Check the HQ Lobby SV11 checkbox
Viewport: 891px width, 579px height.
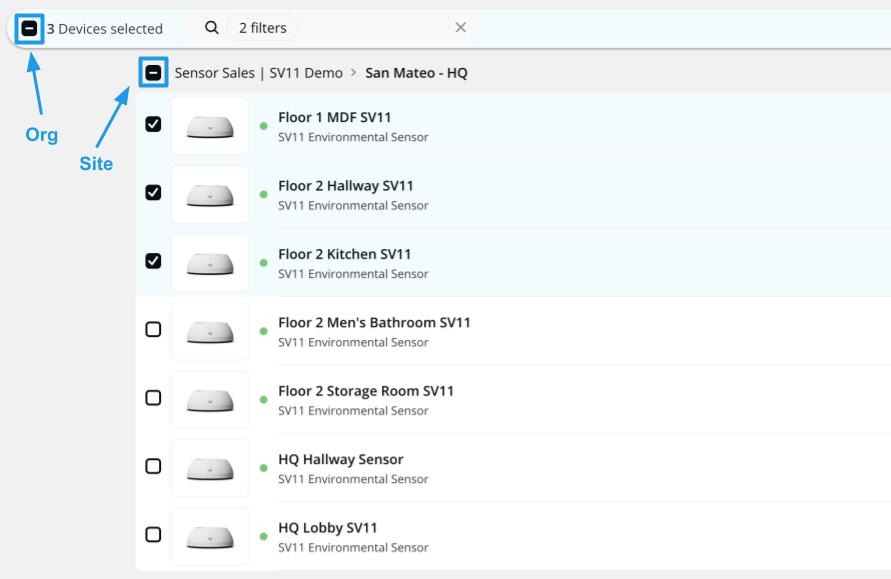coord(153,535)
